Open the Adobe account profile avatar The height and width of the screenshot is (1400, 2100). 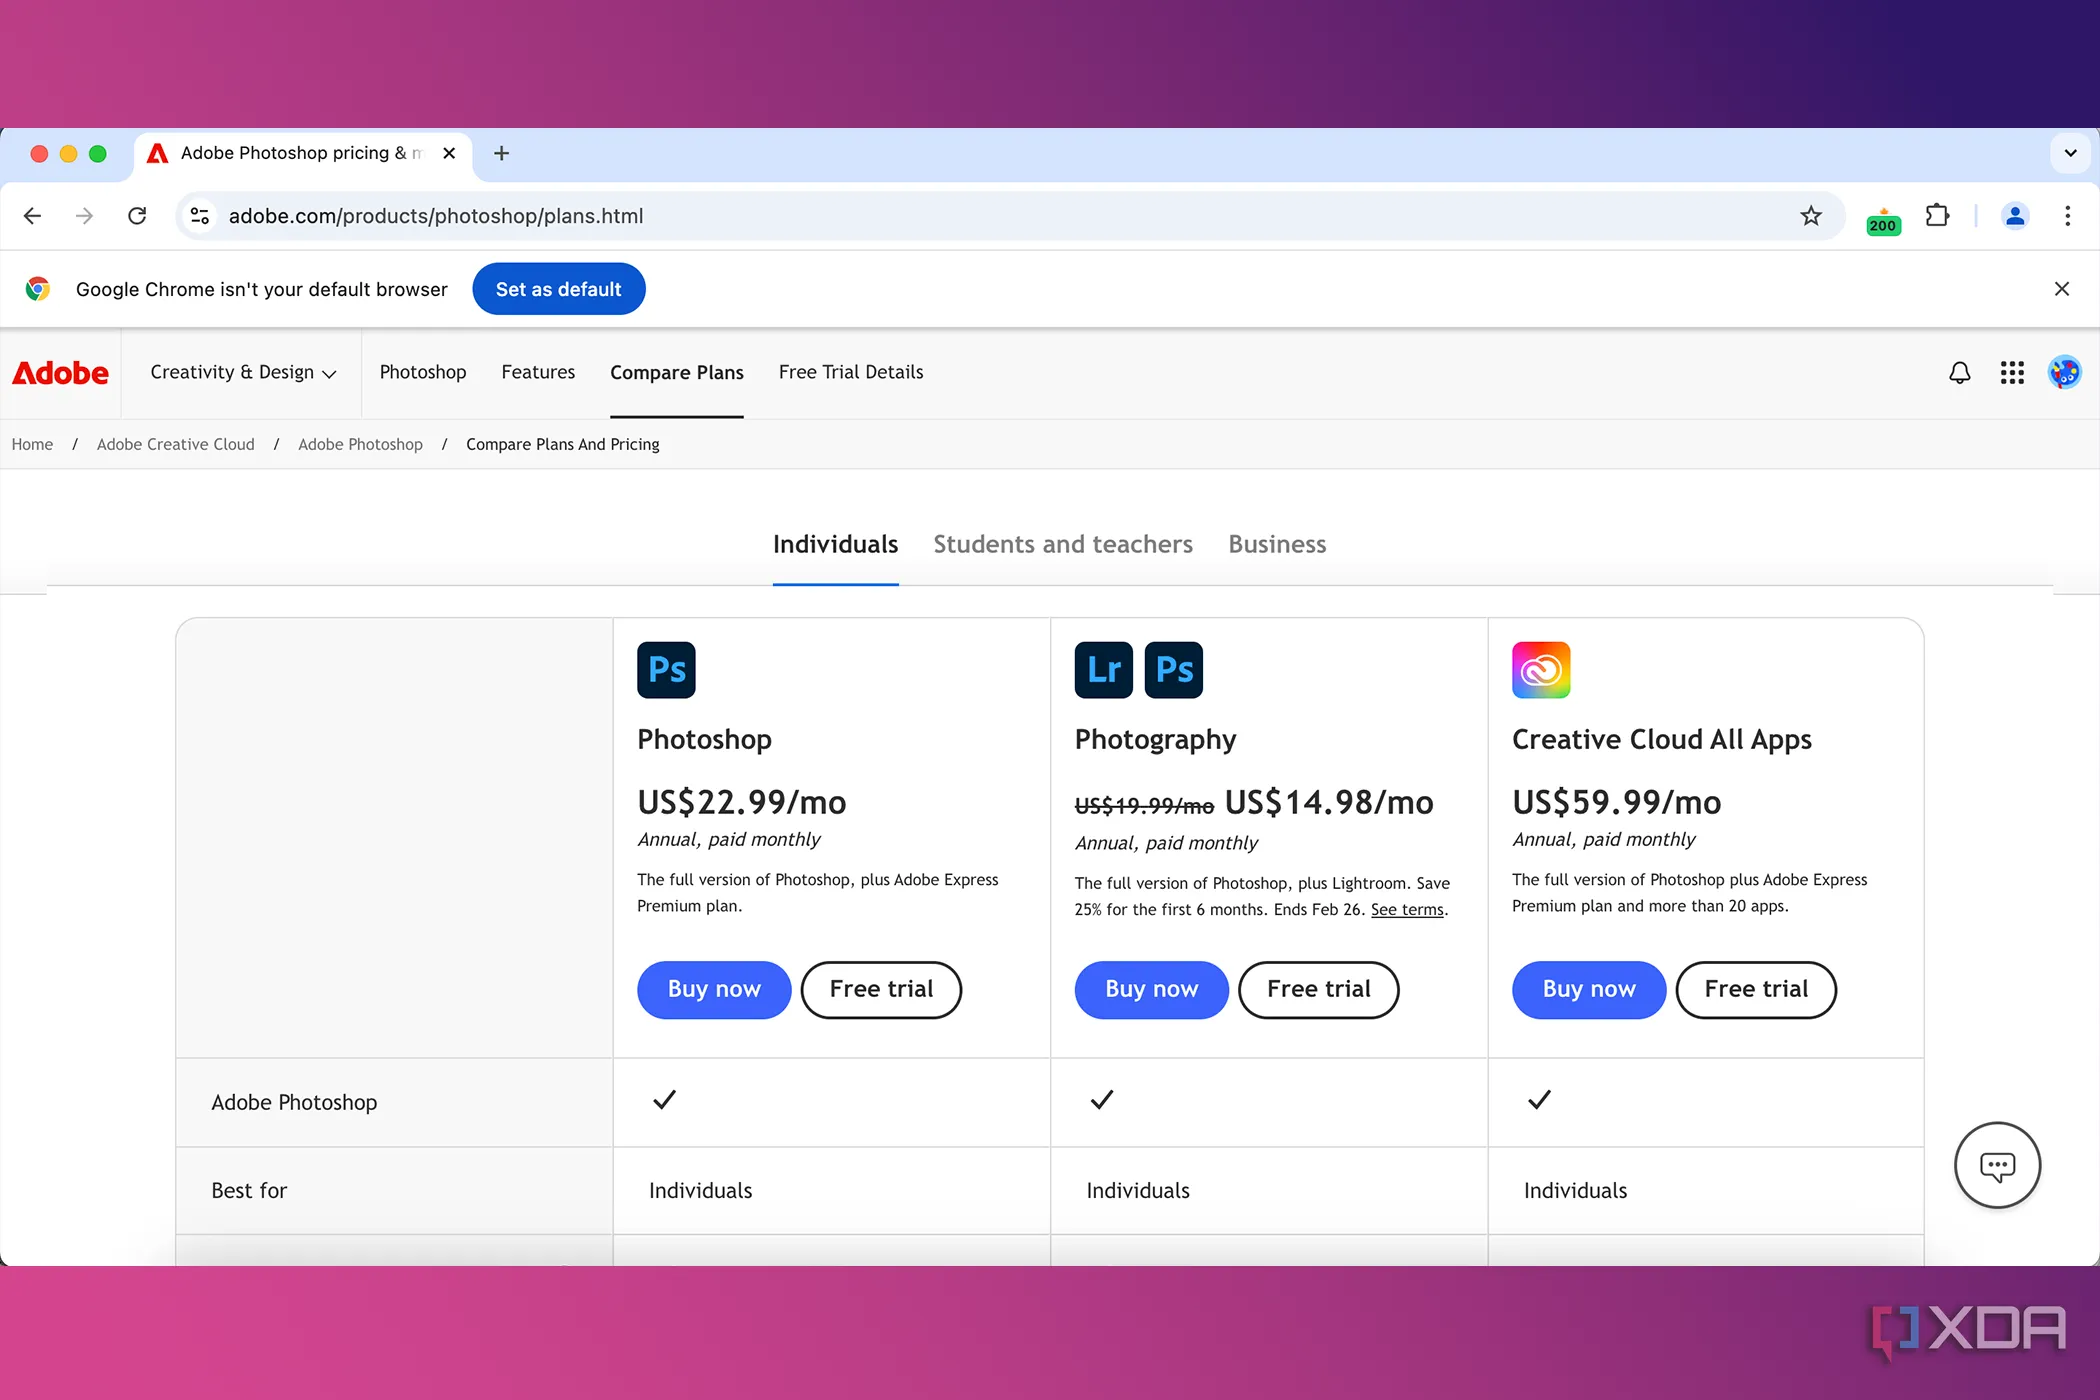click(x=2064, y=373)
